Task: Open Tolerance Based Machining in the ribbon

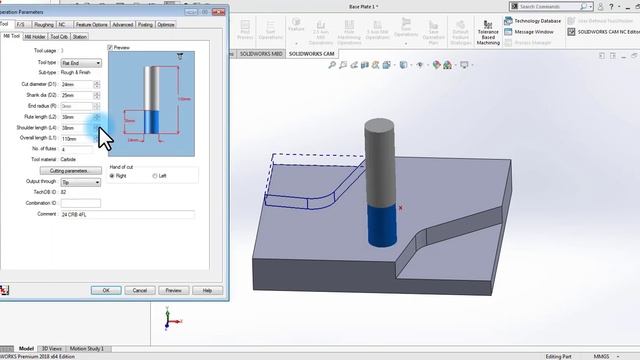Action: pos(488,32)
